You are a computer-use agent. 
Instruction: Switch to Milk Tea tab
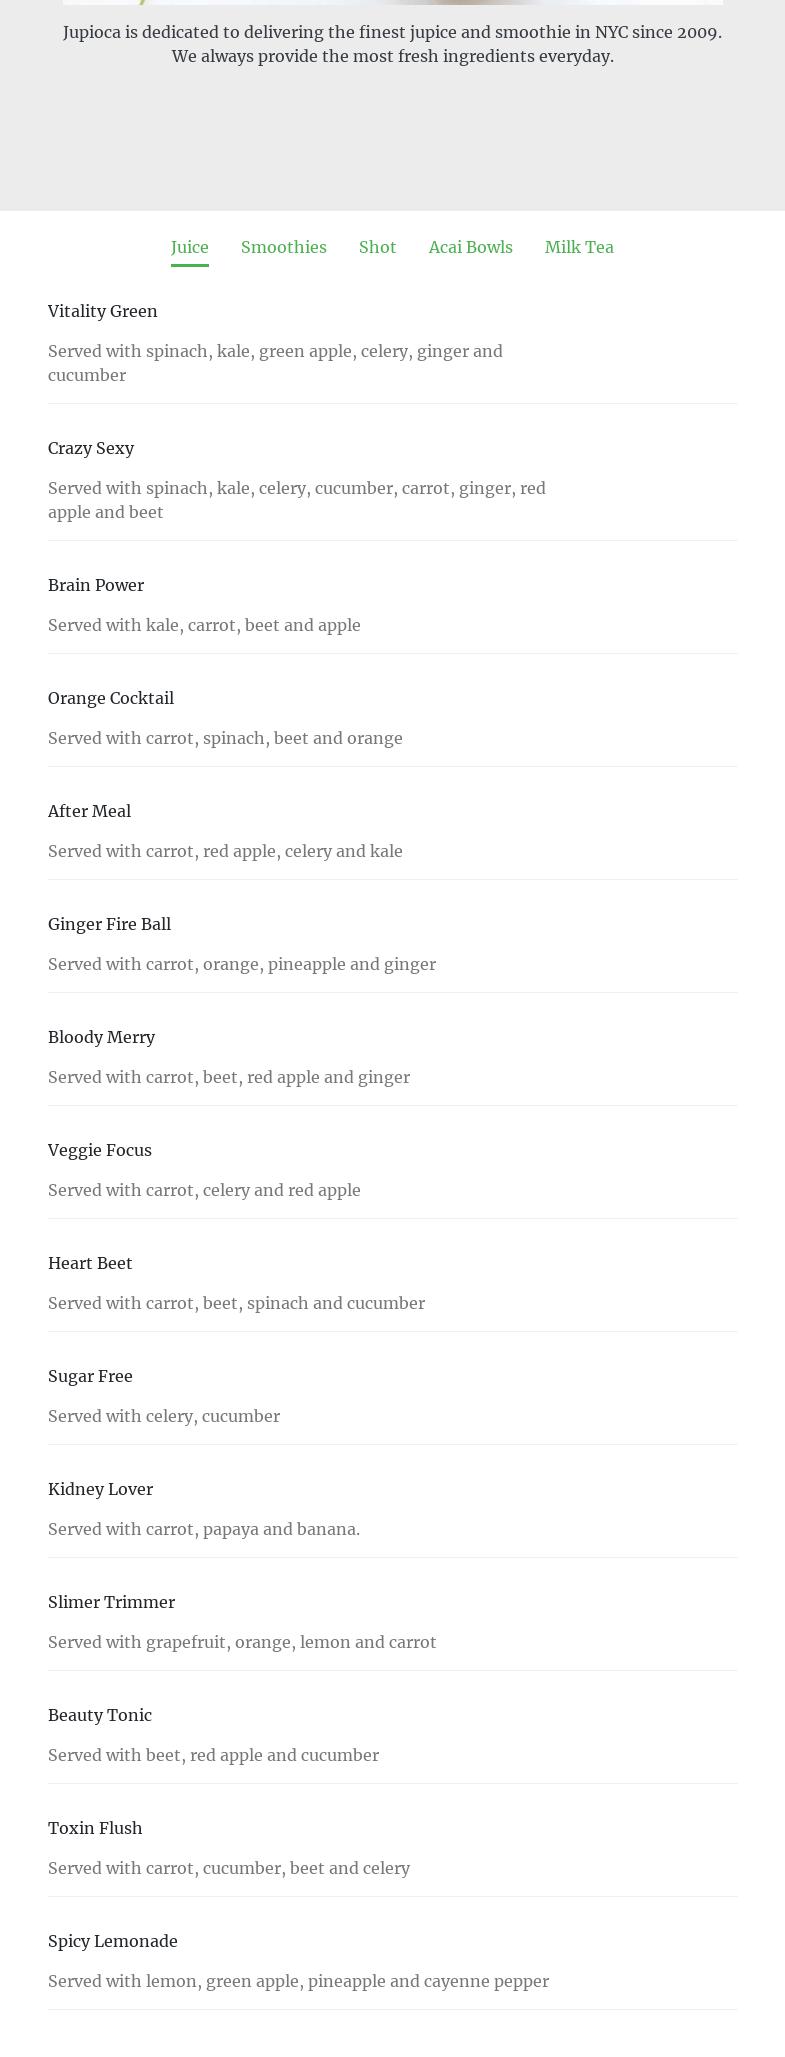point(579,247)
